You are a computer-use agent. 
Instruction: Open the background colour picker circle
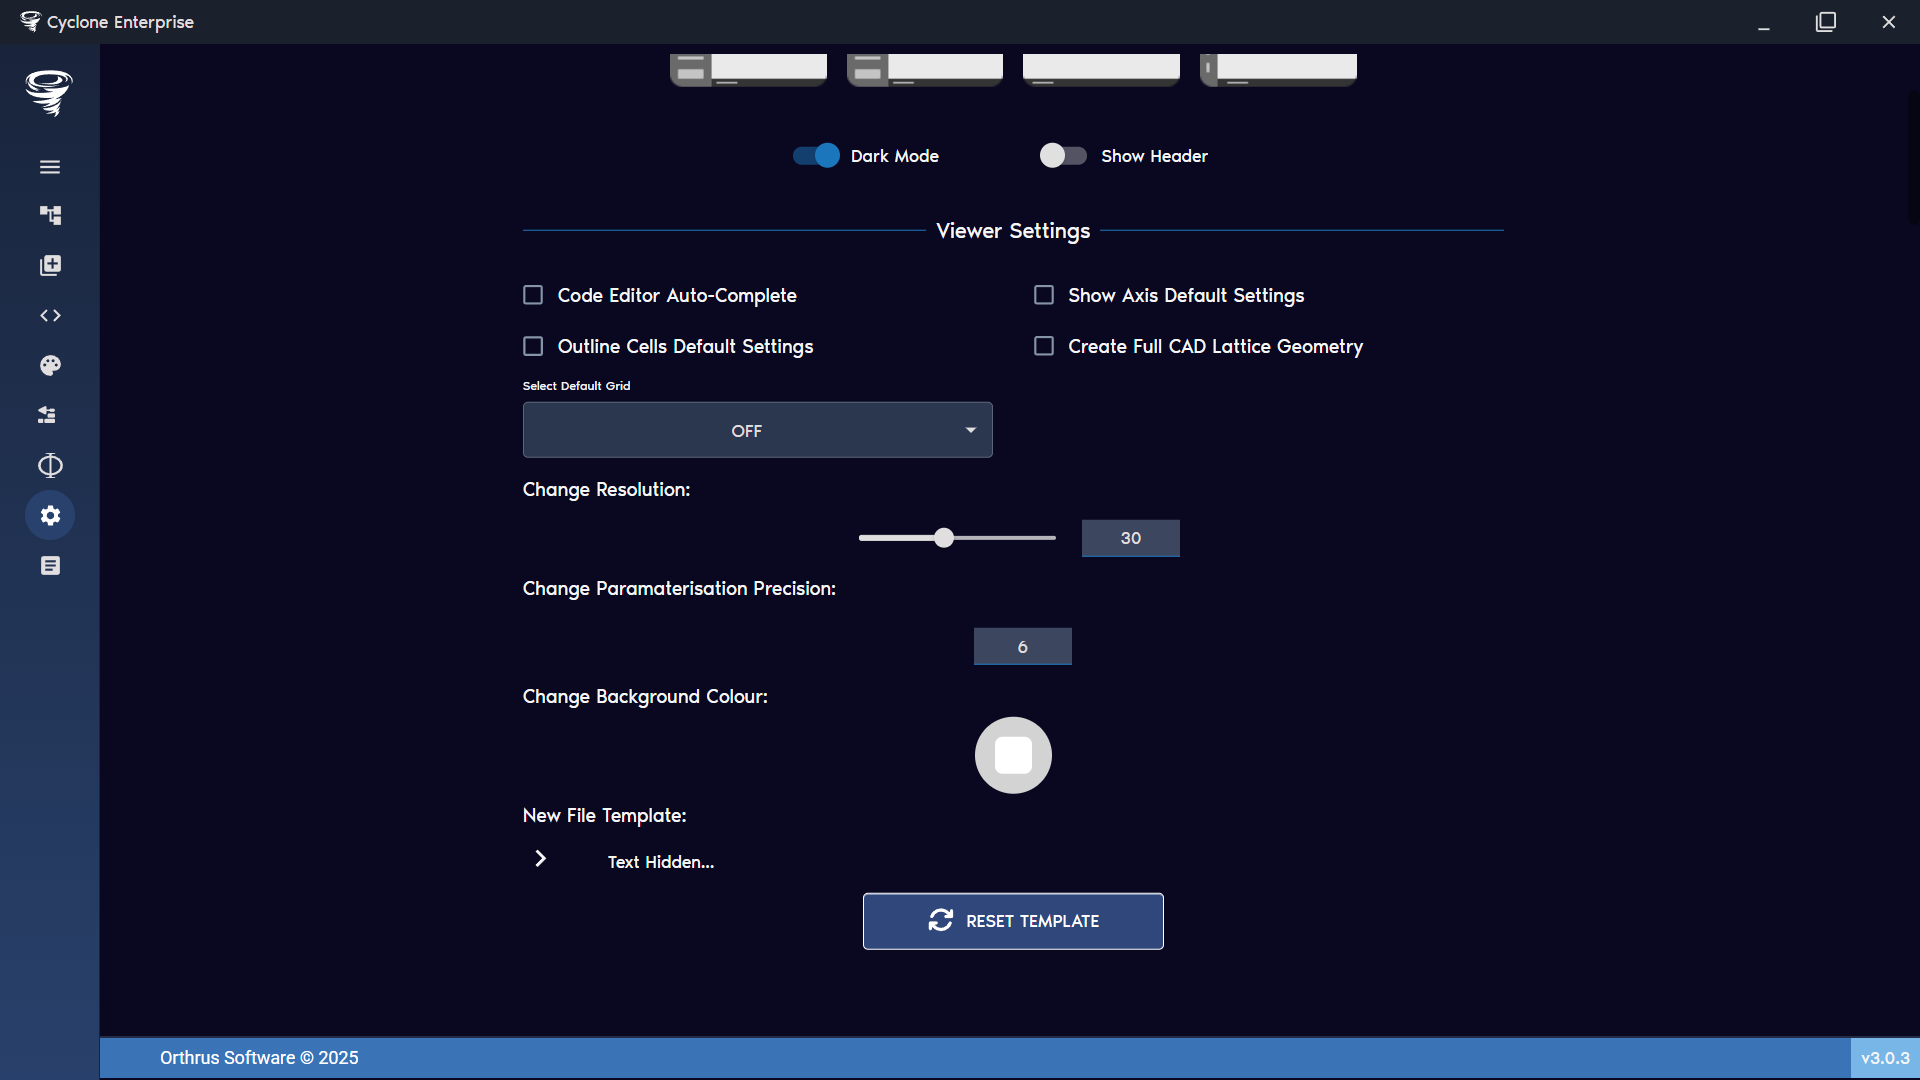coord(1012,755)
